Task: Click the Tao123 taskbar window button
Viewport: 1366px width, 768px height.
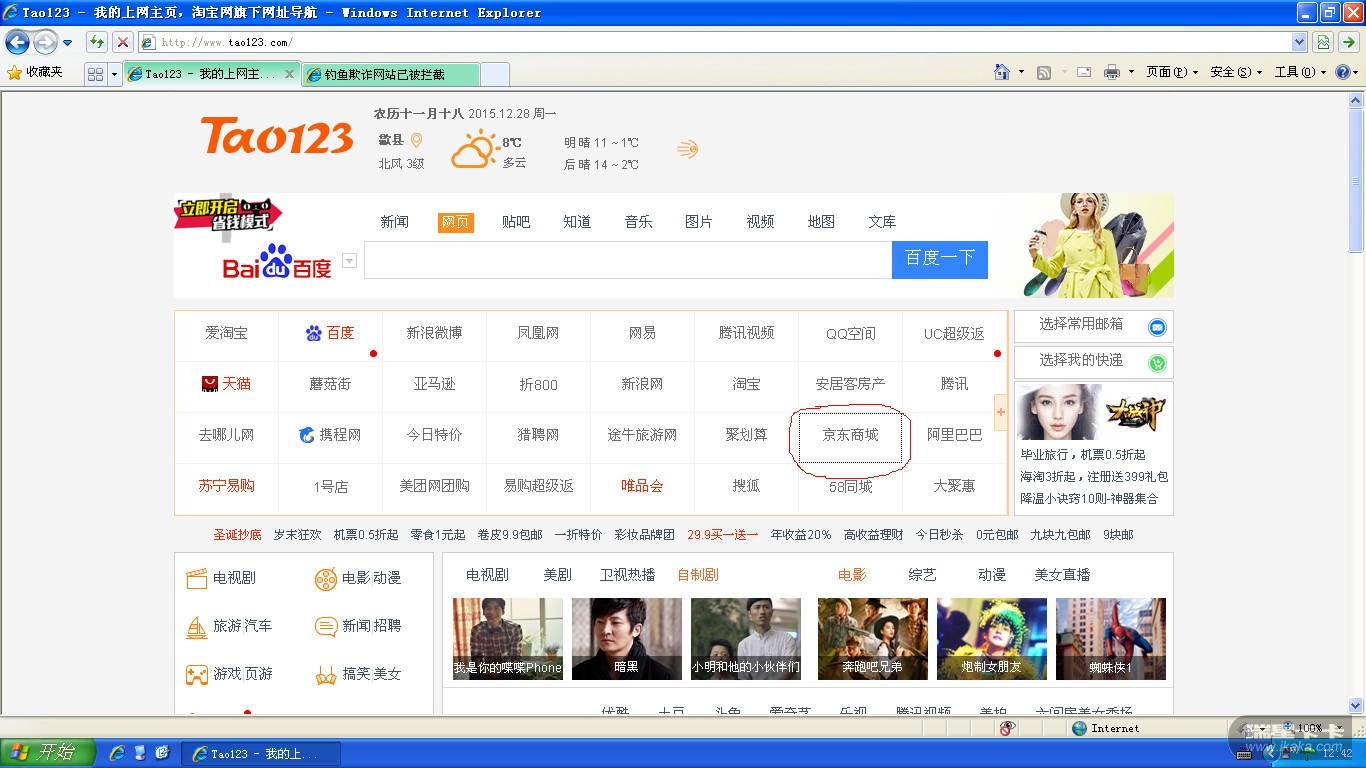Action: click(263, 753)
